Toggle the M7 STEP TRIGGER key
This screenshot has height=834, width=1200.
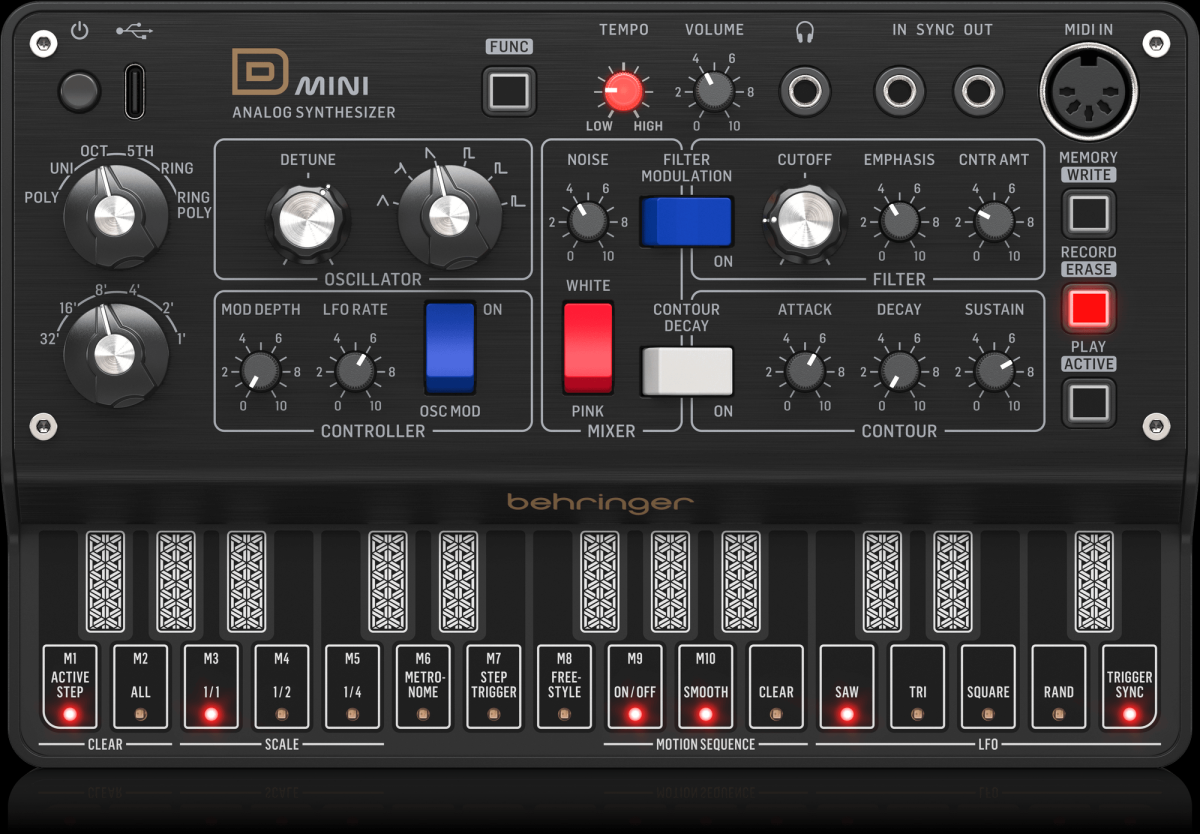click(x=494, y=686)
